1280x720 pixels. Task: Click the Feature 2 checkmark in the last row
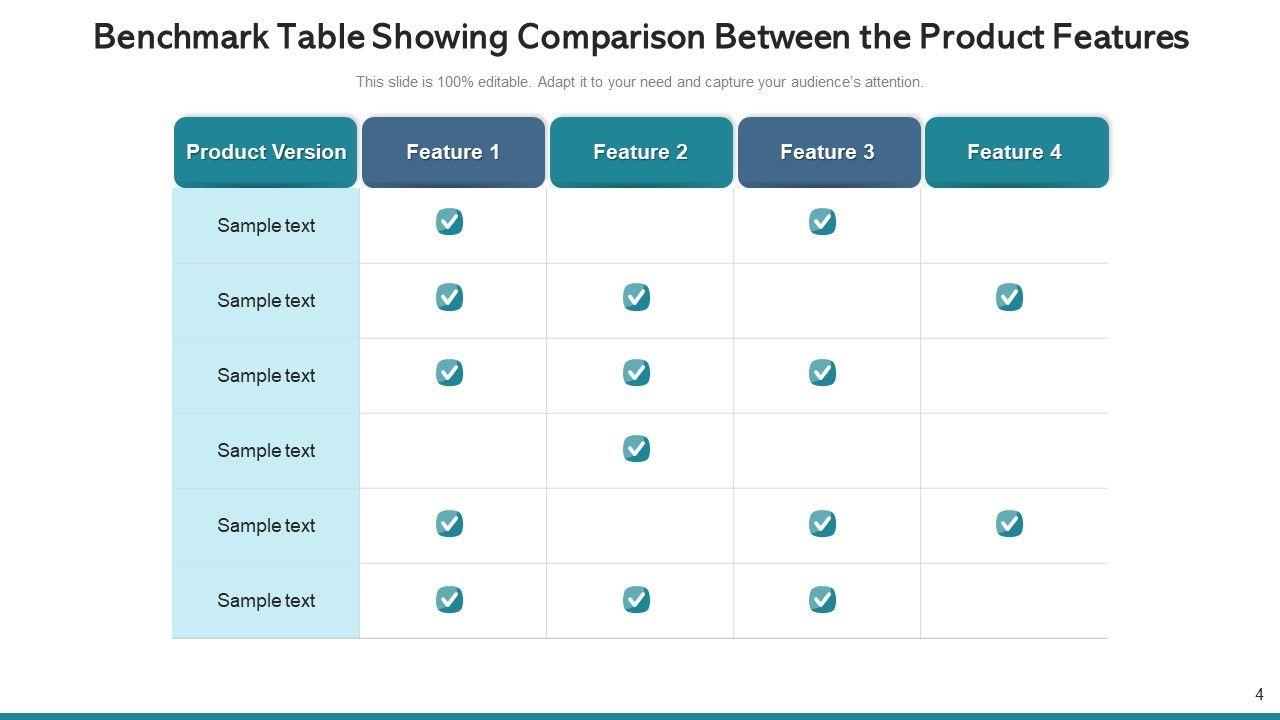coord(636,600)
